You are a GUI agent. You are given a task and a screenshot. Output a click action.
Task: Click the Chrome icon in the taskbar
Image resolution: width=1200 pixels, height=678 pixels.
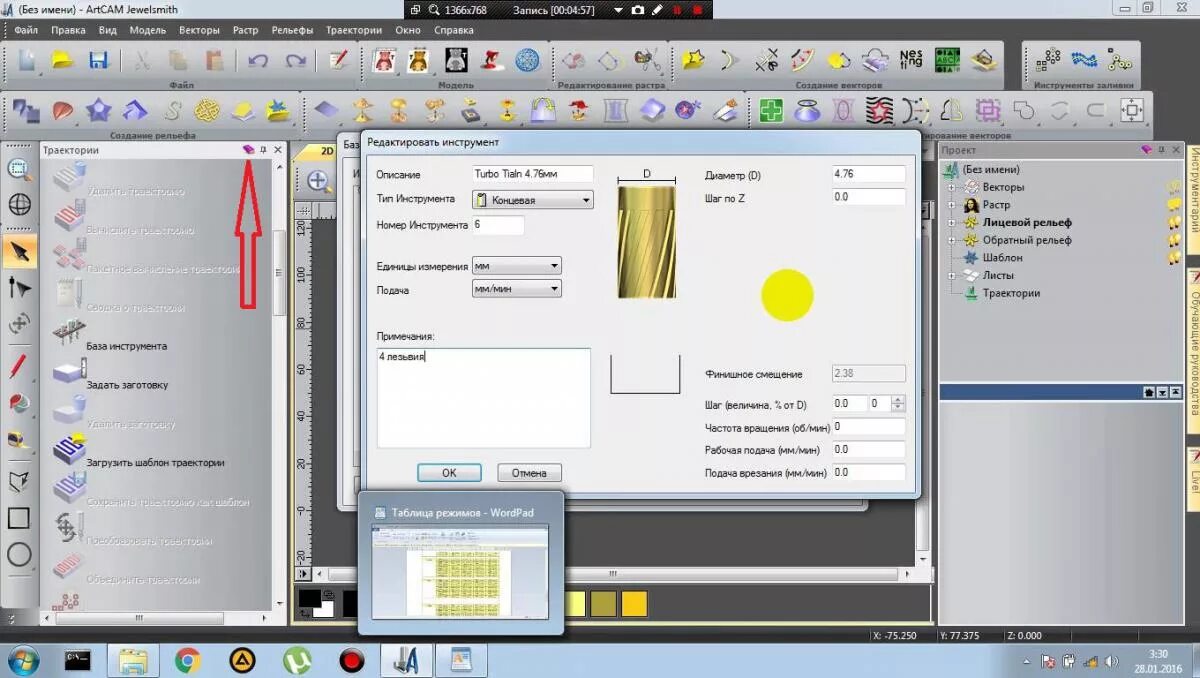187,660
